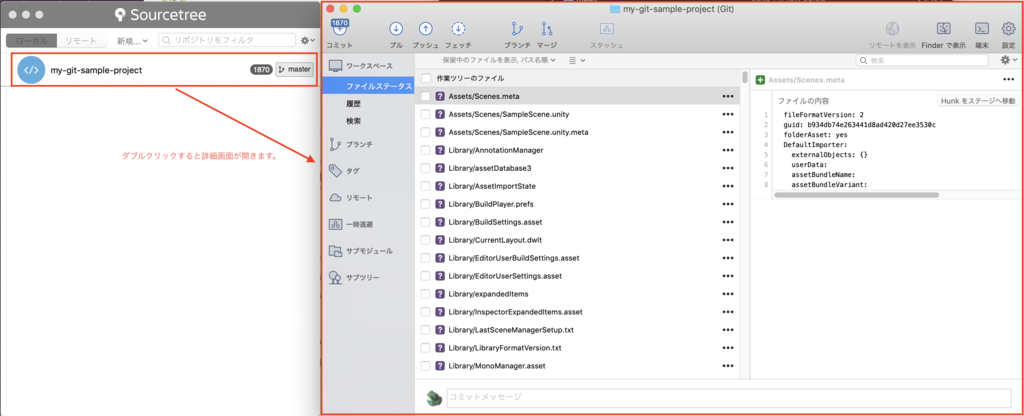Click the Stash (スタッシュ) toolbar icon

[606, 29]
